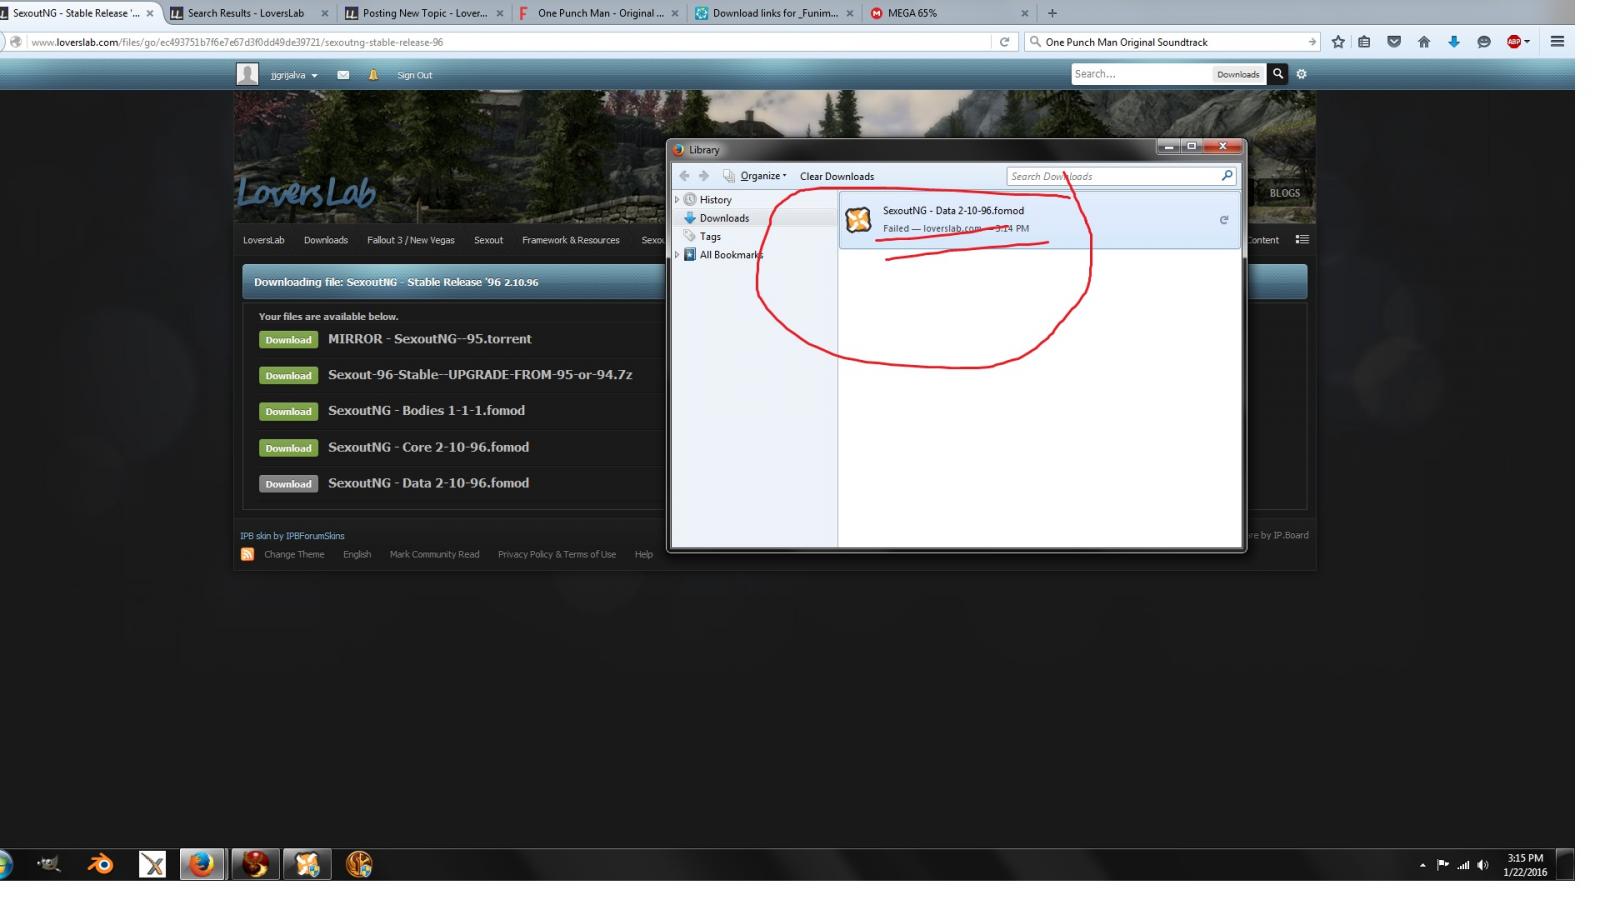Switch to Download links for Funimation tab

coord(774,13)
